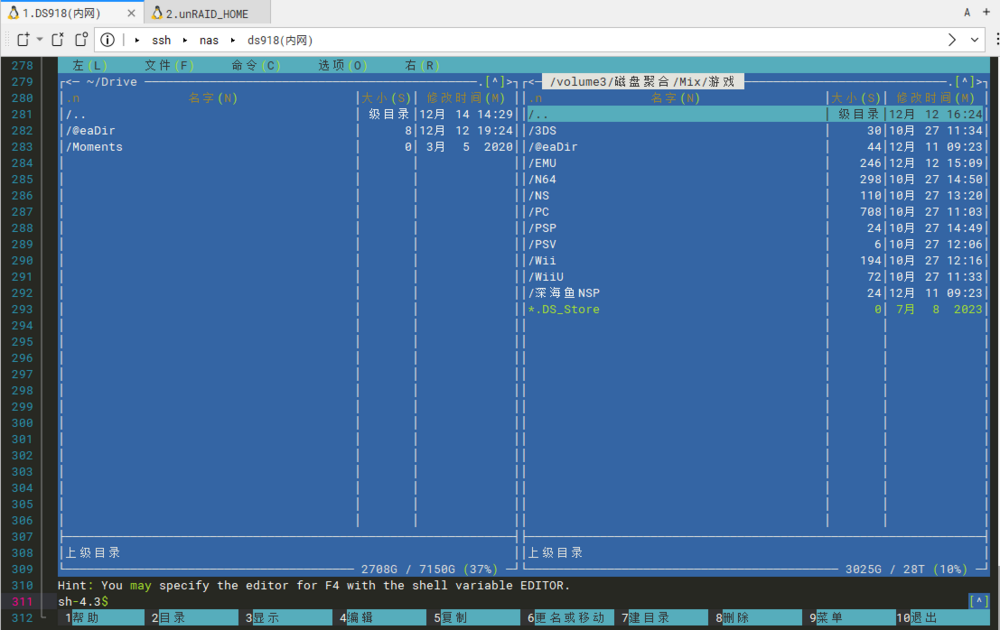Click the right panel '<-' back arrow
1000x630 pixels.
pyautogui.click(x=534, y=82)
